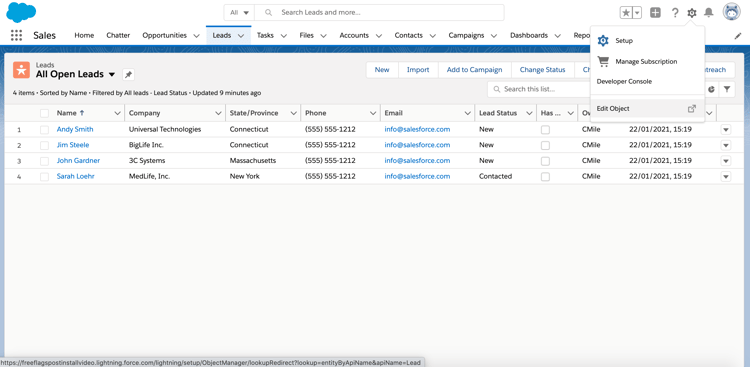Image resolution: width=750 pixels, height=367 pixels.
Task: Open the Dashboards tab
Action: pos(529,35)
